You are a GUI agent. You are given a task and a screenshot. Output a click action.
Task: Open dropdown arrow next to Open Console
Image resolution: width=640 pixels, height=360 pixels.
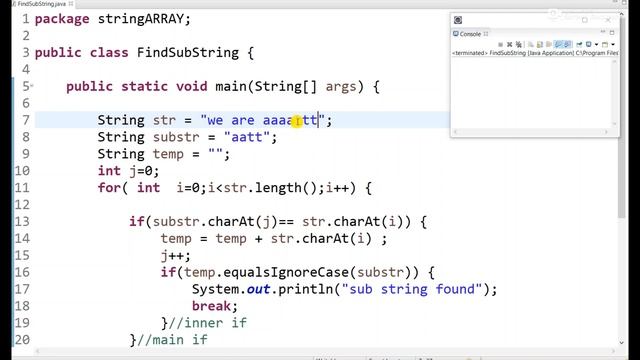[x=613, y=44]
